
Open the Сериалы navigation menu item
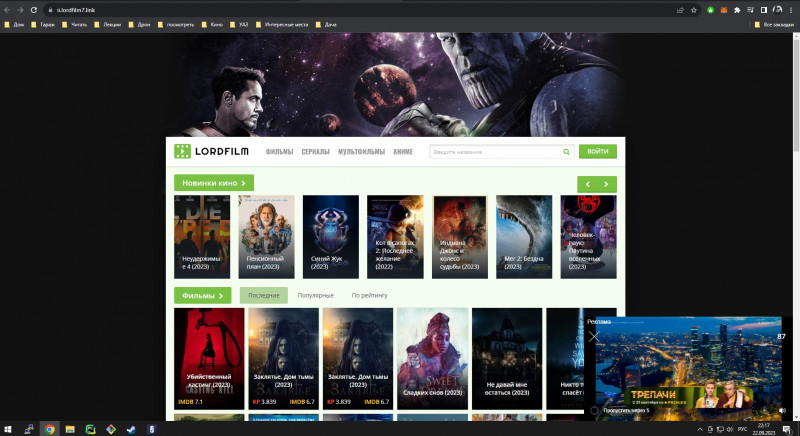315,152
